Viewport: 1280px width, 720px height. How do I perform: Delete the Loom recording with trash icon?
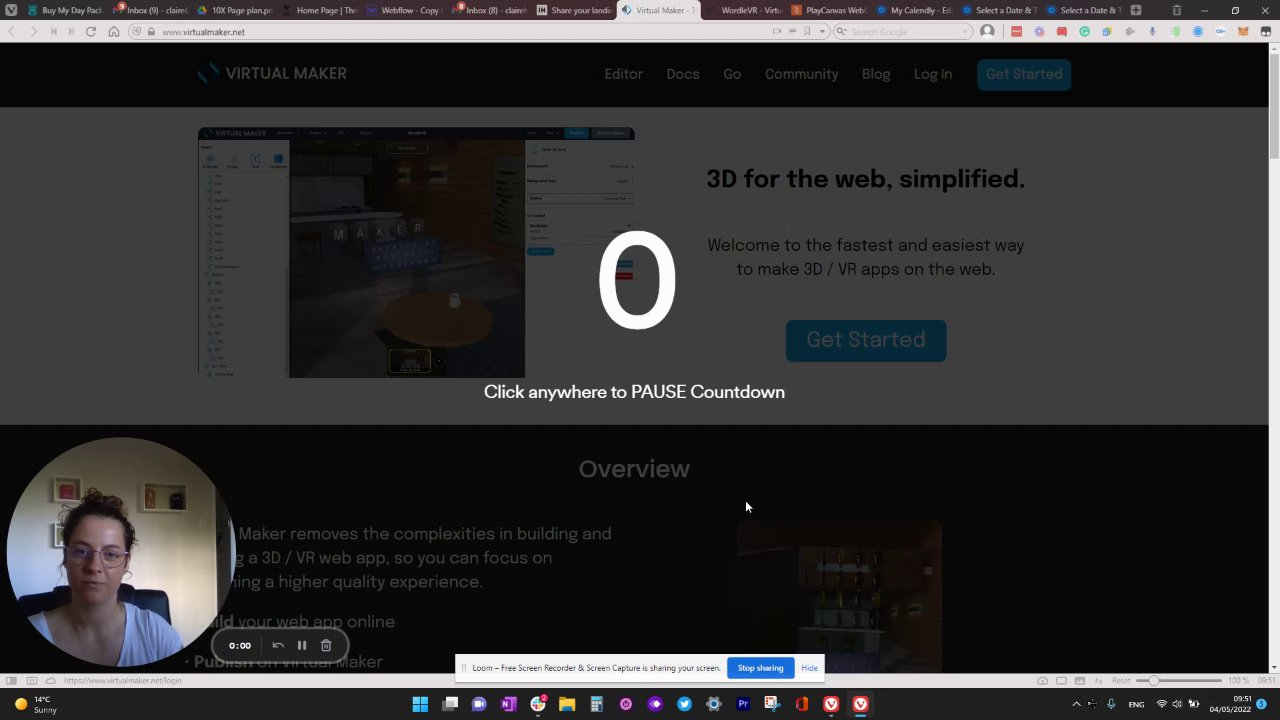[x=326, y=646]
